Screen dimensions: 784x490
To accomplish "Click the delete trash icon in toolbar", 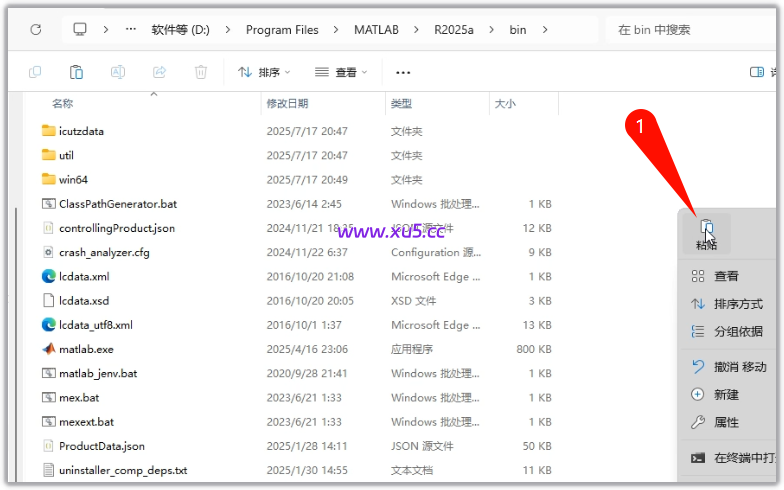I will [x=201, y=72].
